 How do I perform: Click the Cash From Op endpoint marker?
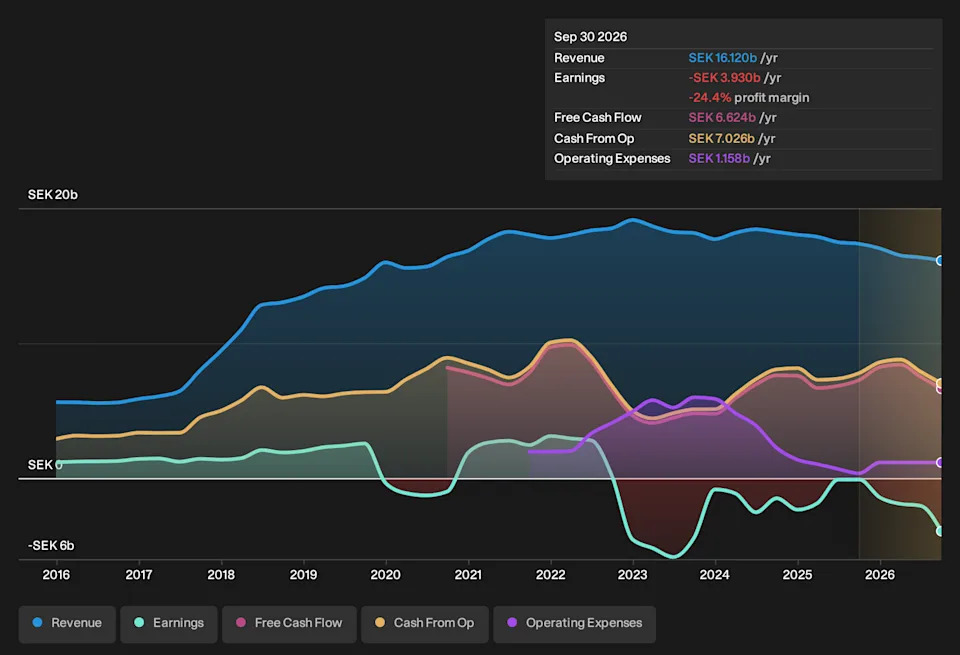[939, 383]
